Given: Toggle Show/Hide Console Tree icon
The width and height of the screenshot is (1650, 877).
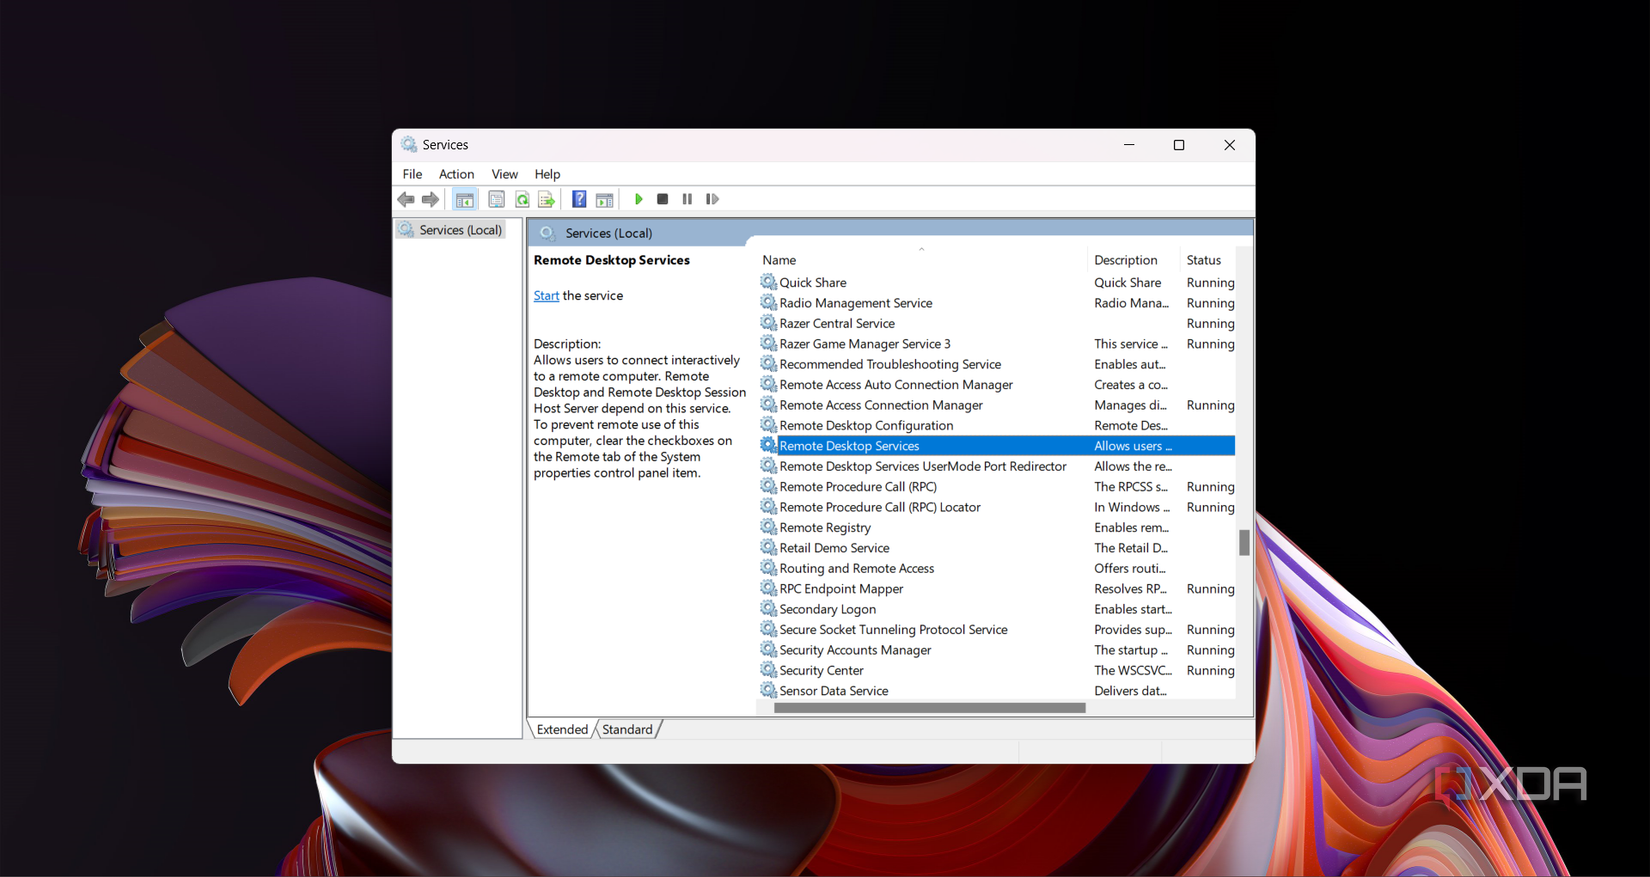Looking at the screenshot, I should [x=465, y=200].
